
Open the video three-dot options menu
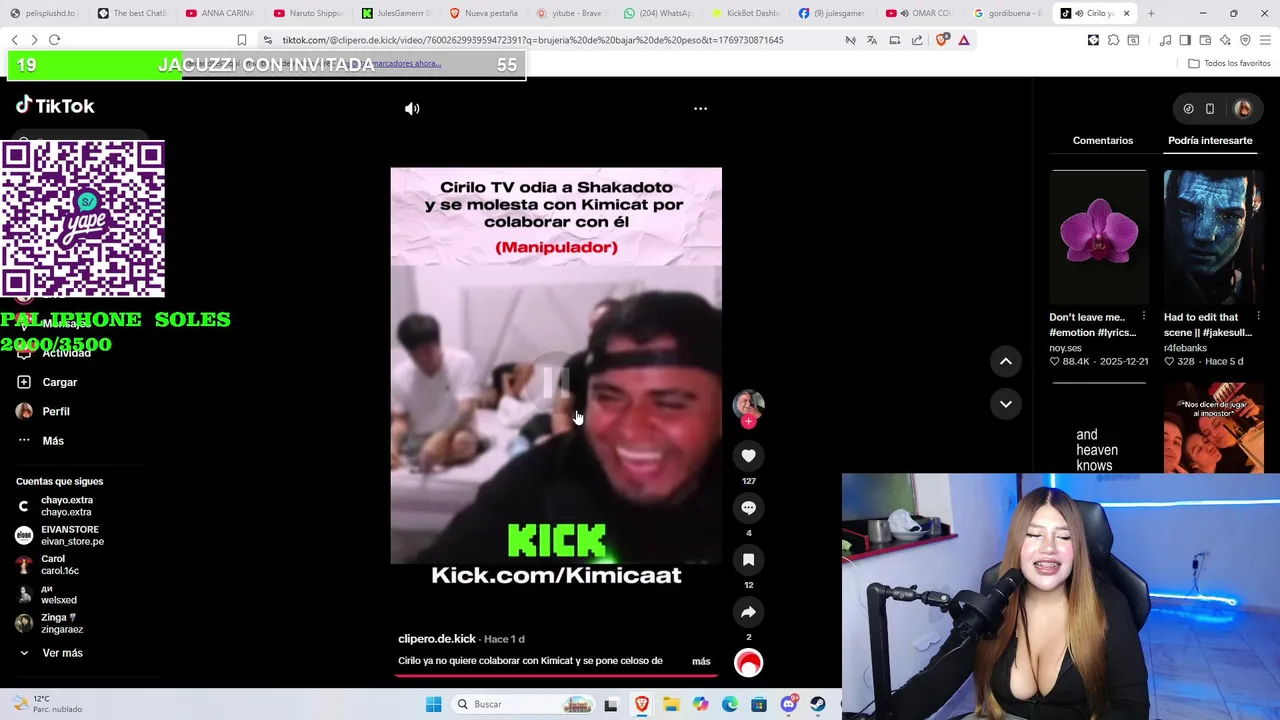(x=700, y=108)
